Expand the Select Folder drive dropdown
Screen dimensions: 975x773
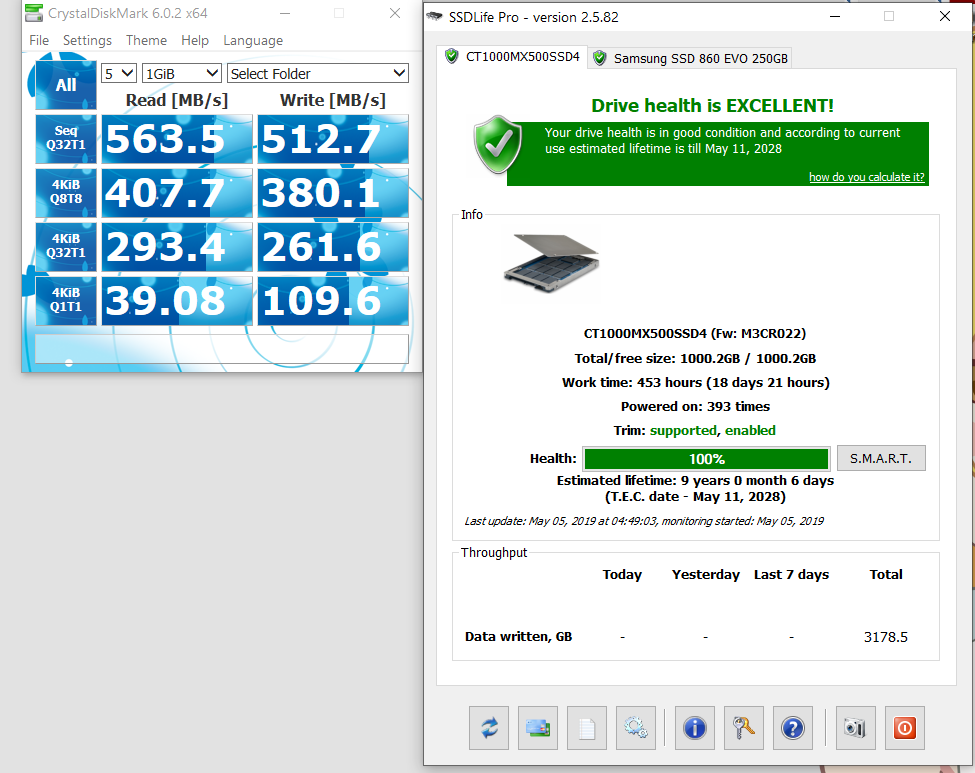[x=318, y=73]
